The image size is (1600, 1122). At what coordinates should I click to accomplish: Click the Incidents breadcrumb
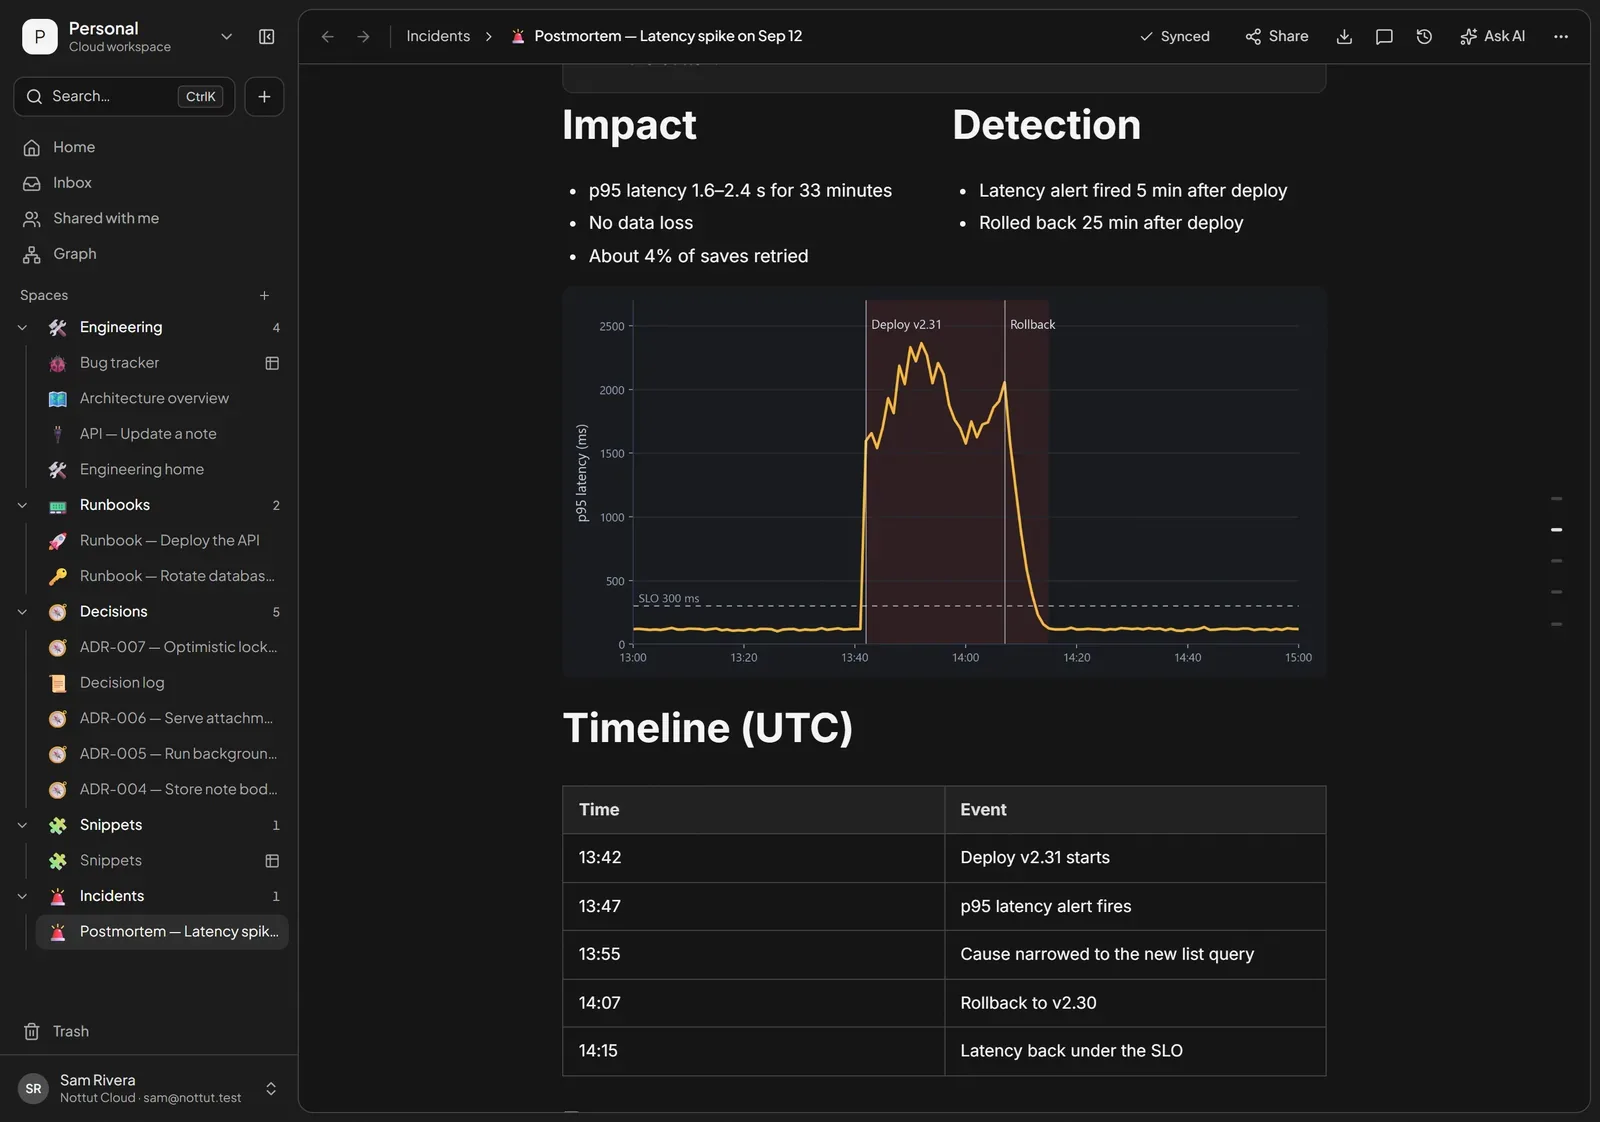pyautogui.click(x=438, y=37)
